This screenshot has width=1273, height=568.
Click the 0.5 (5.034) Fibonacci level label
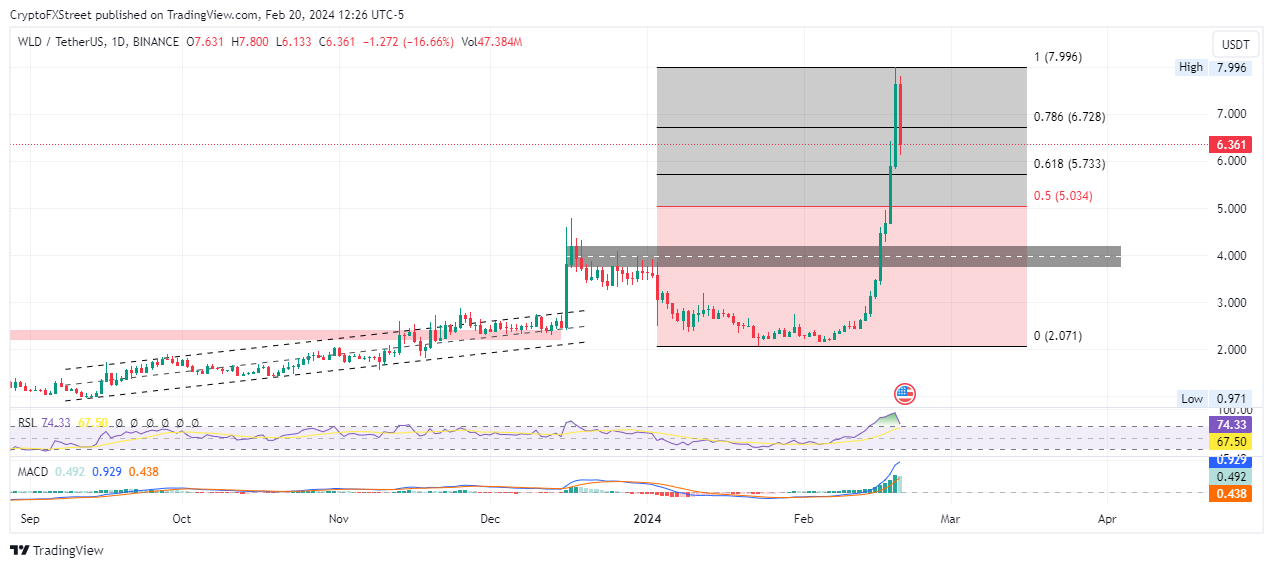click(1062, 196)
